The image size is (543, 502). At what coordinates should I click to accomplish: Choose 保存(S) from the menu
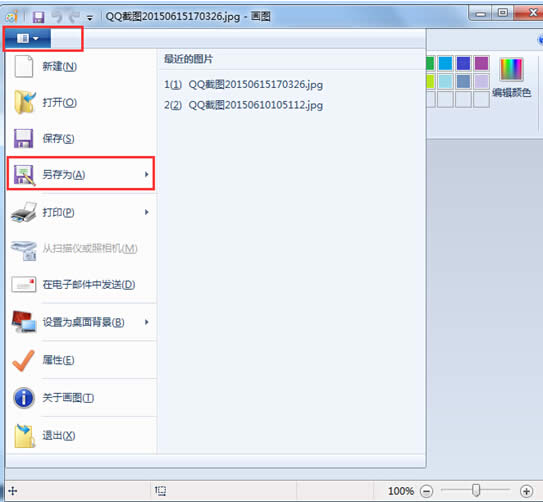81,138
